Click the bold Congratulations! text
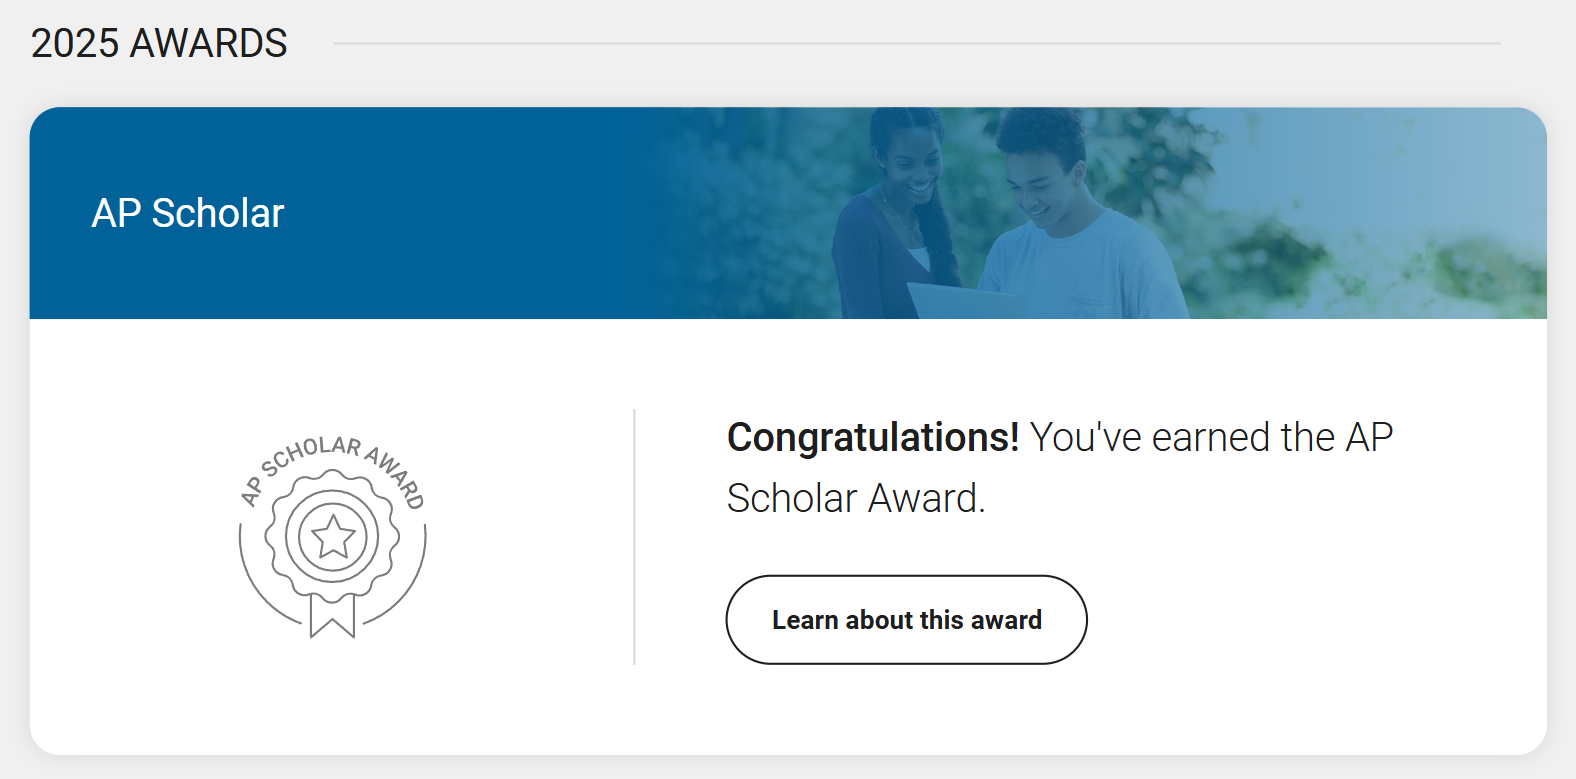Viewport: 1576px width, 779px height. [x=872, y=437]
